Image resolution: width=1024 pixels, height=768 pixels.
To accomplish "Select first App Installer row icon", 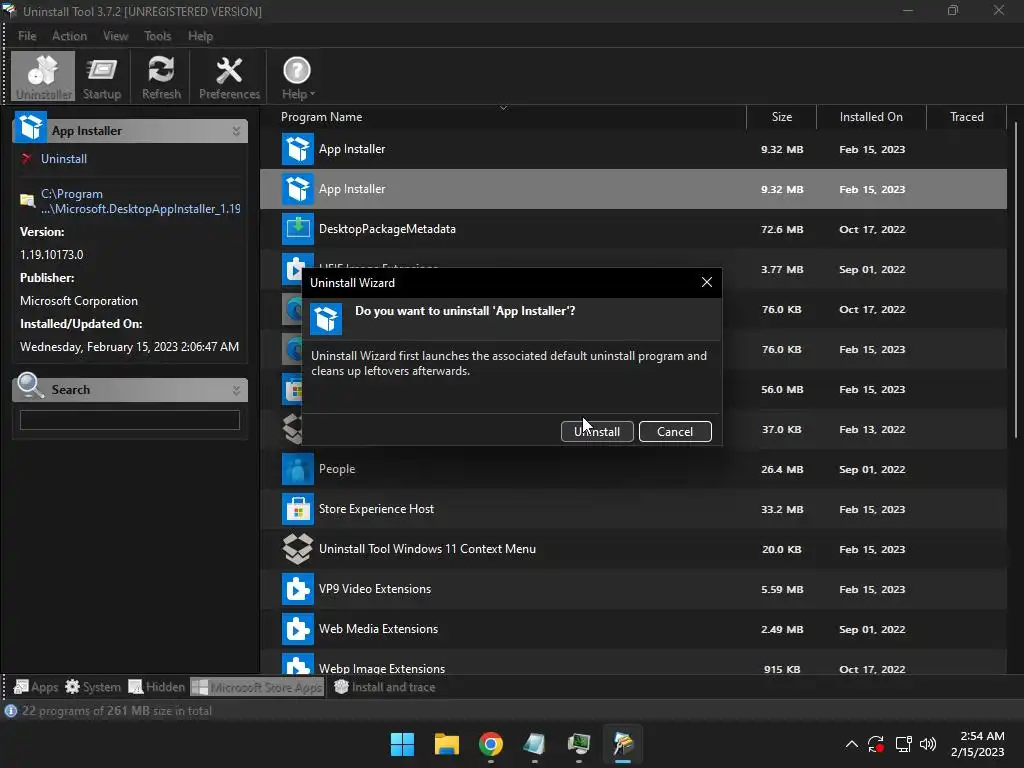I will (298, 149).
